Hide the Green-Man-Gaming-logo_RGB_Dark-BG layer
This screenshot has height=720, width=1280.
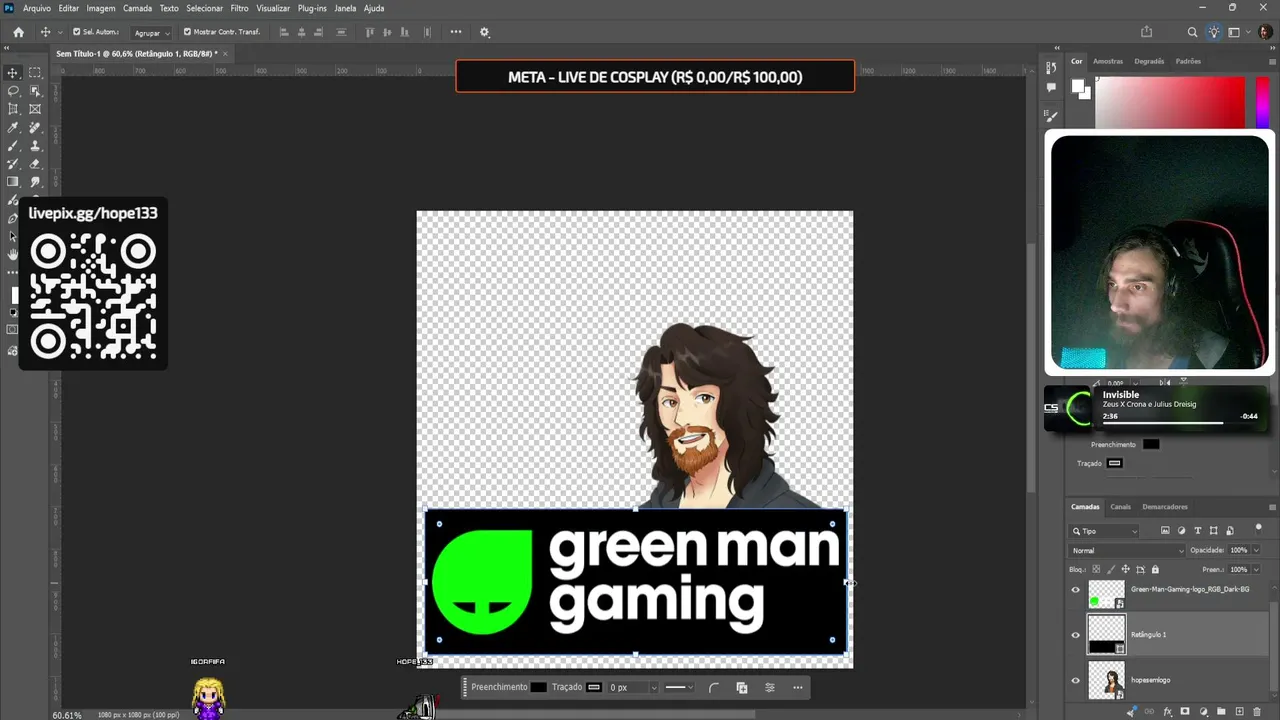tap(1076, 590)
